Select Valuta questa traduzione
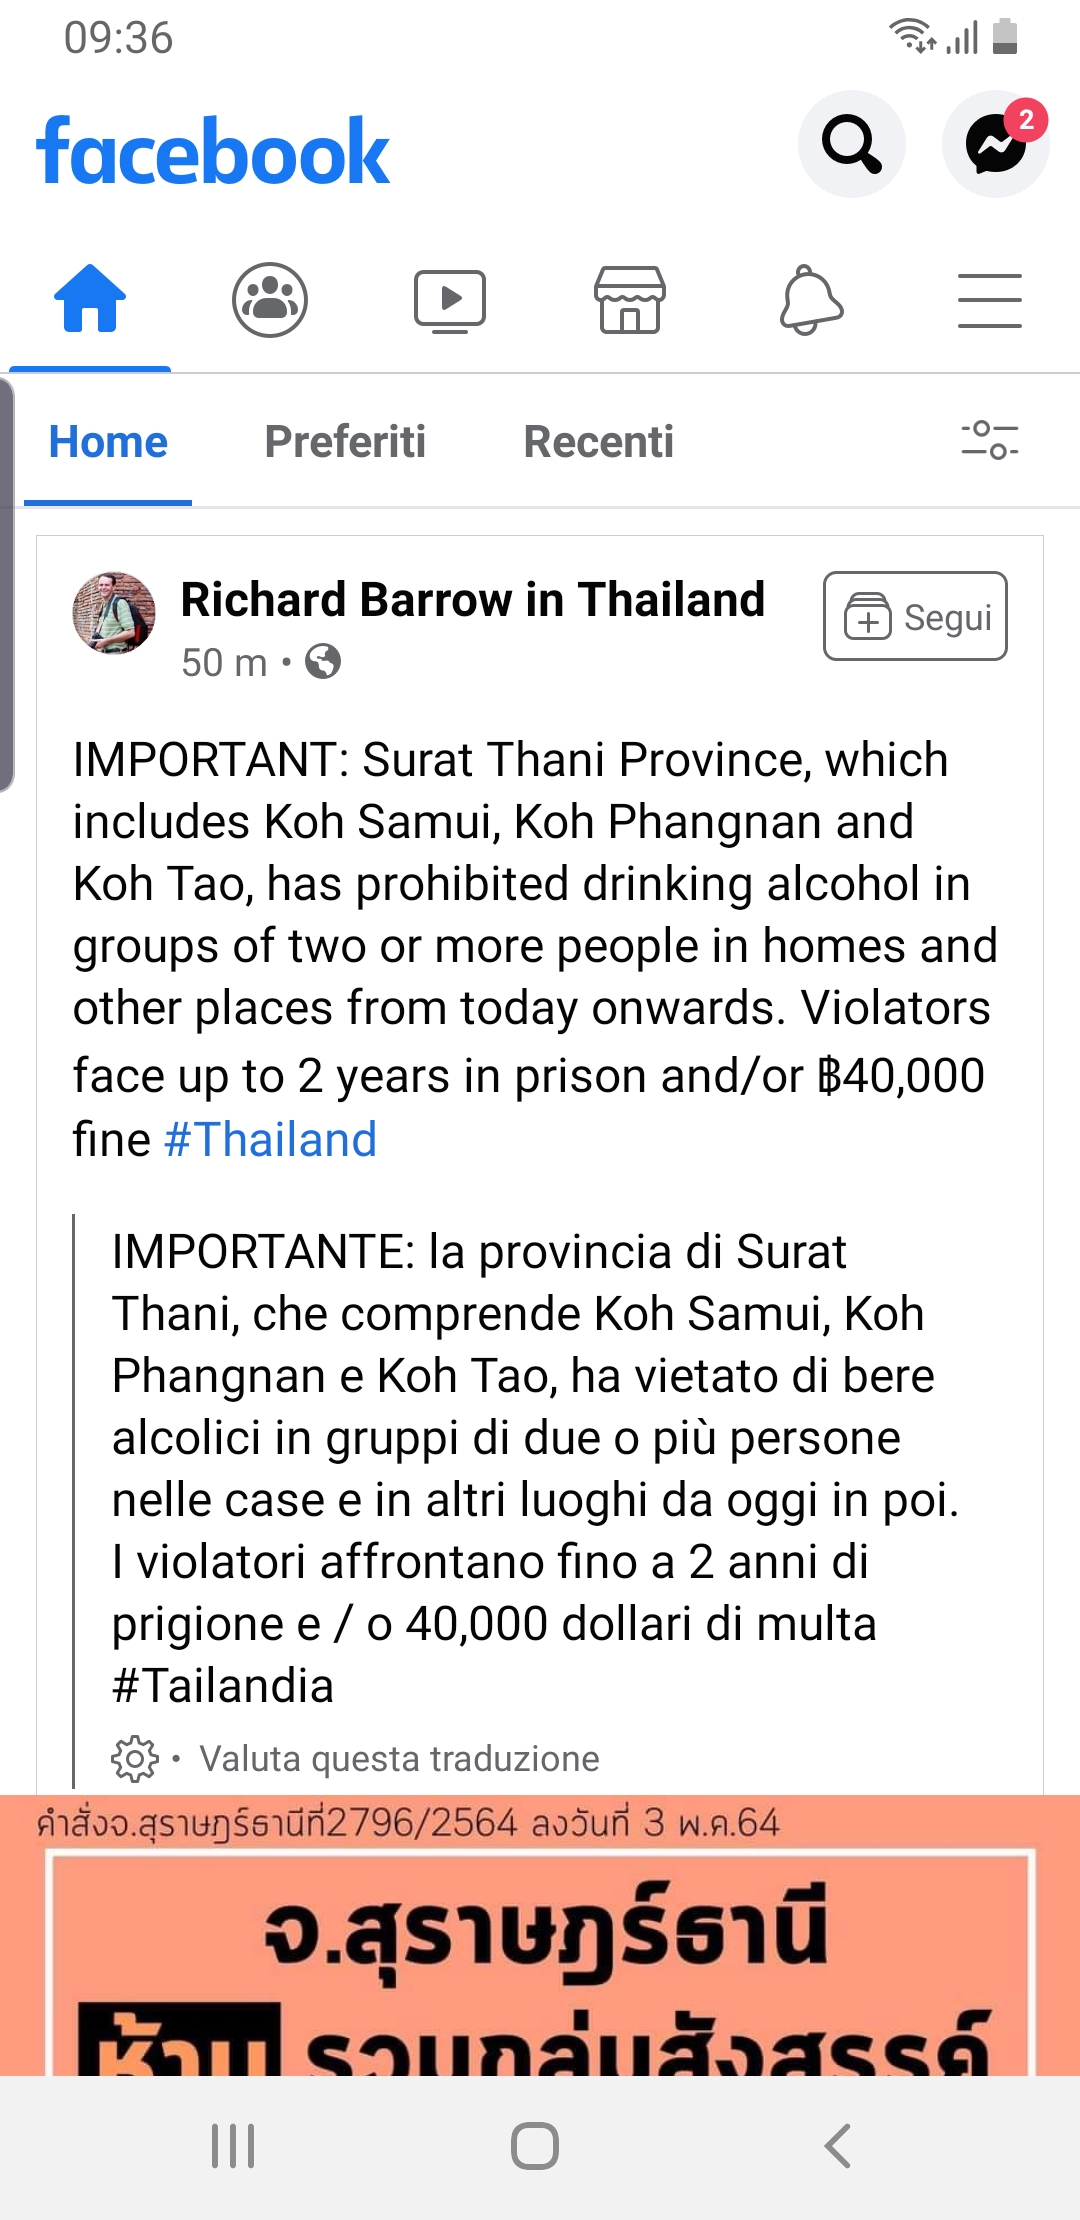The width and height of the screenshot is (1080, 2220). pyautogui.click(x=400, y=1758)
